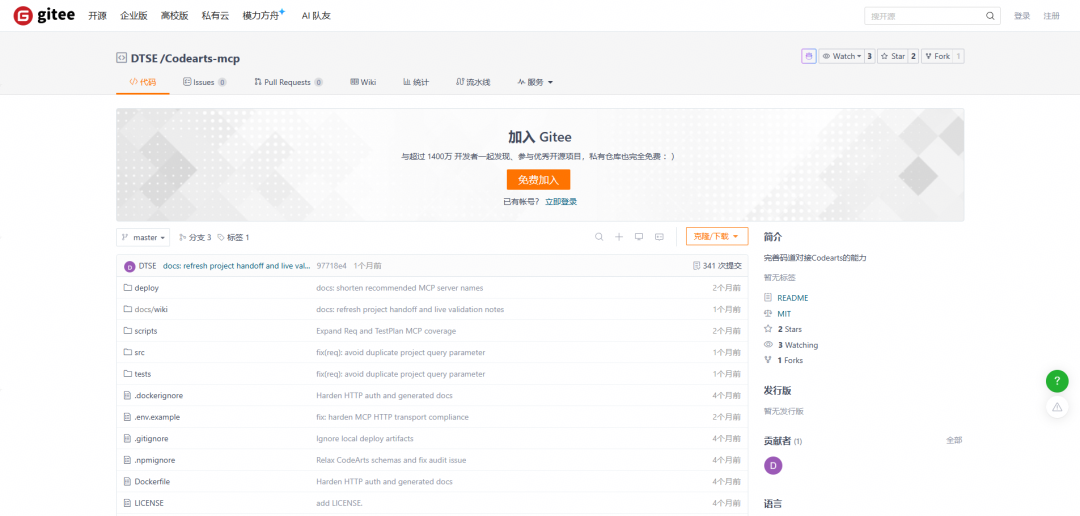The width and height of the screenshot is (1080, 516).
Task: Click the docs/wiki folder icon
Action: 127,309
